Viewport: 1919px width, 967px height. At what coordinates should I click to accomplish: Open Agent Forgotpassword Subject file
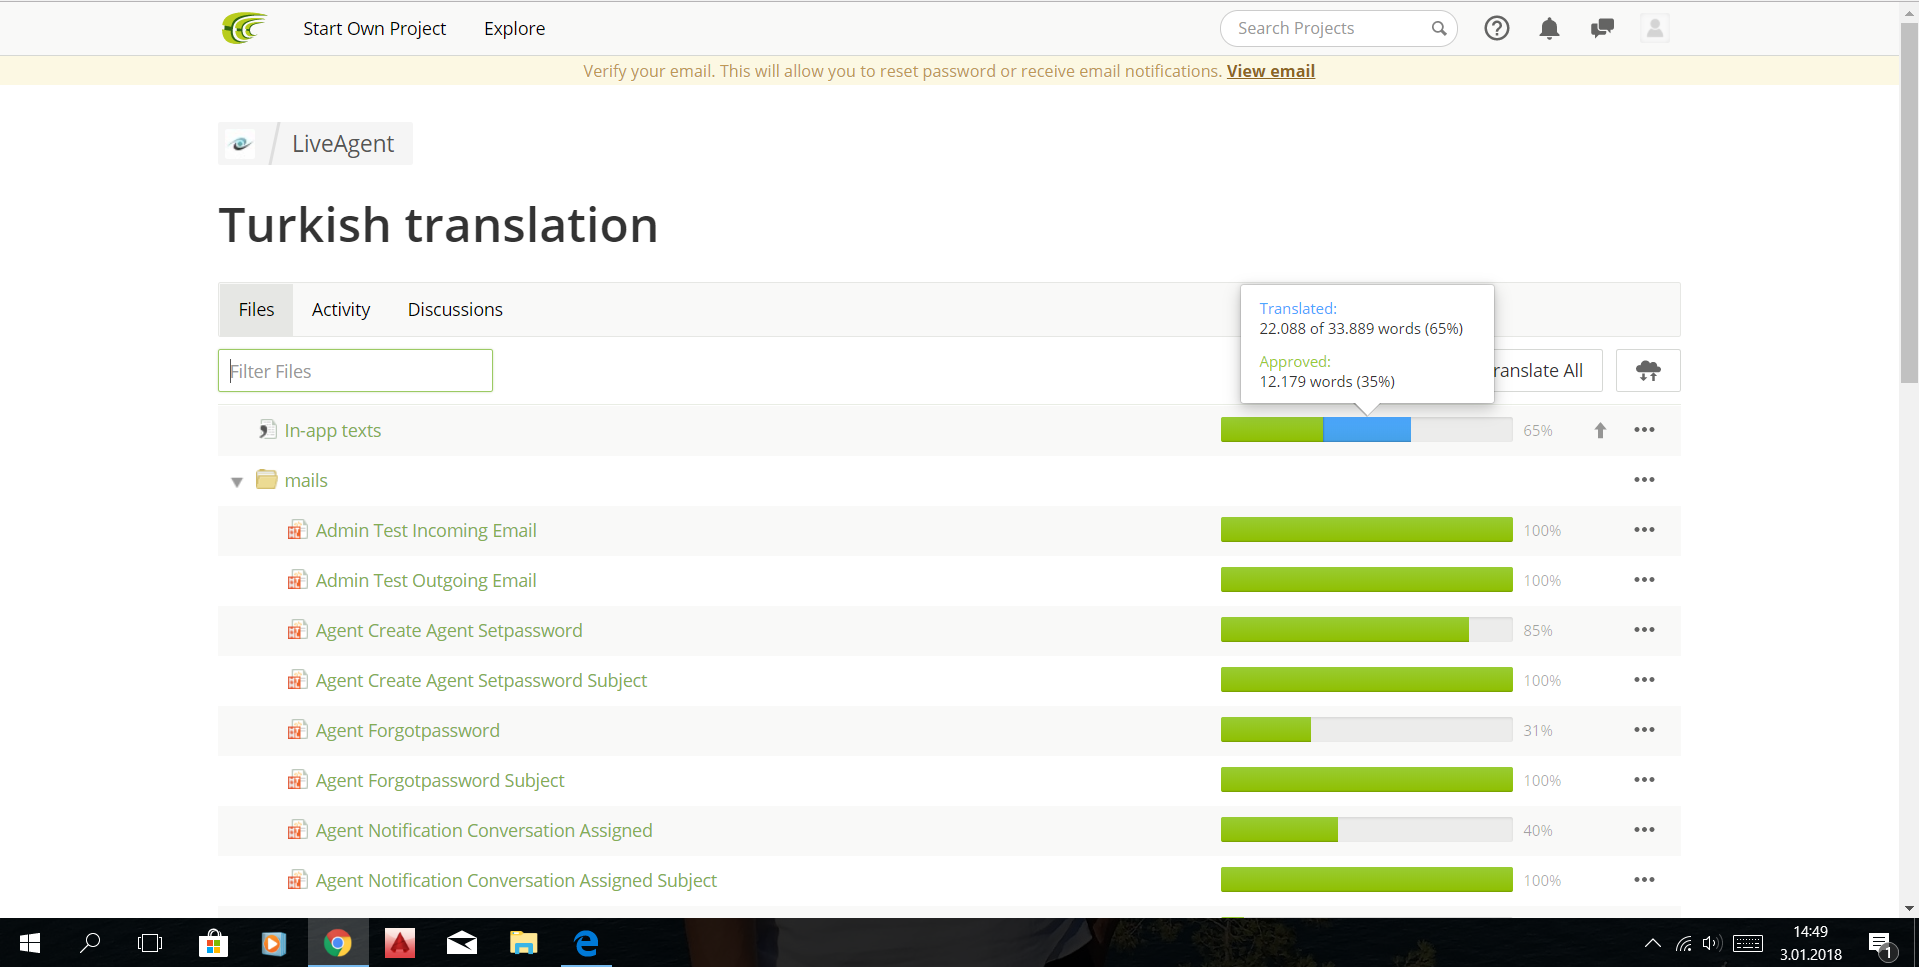(x=440, y=780)
